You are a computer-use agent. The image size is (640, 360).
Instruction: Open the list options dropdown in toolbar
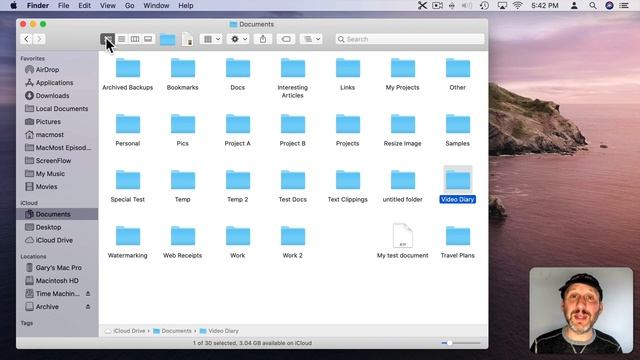coord(312,39)
